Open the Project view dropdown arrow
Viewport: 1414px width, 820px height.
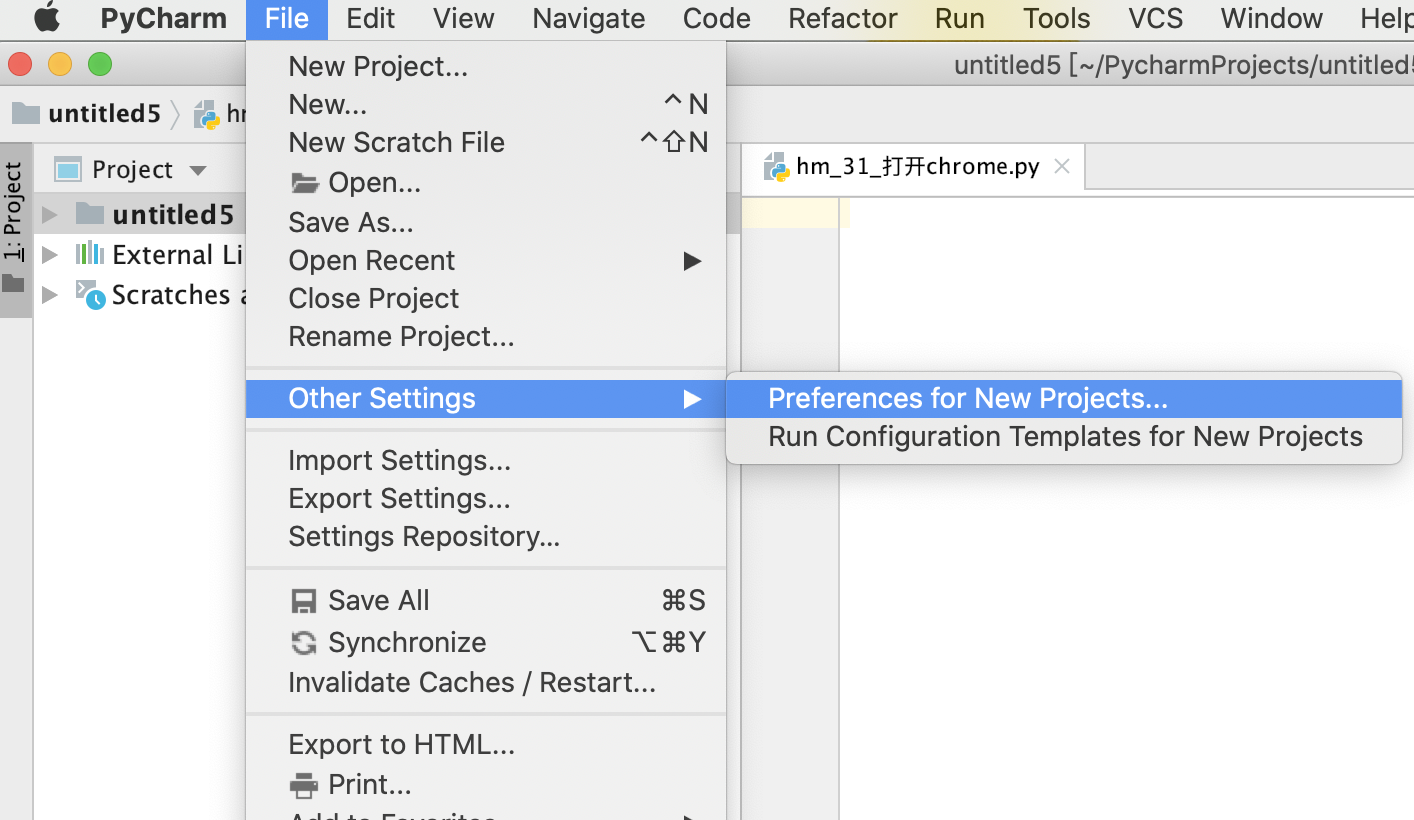[198, 171]
